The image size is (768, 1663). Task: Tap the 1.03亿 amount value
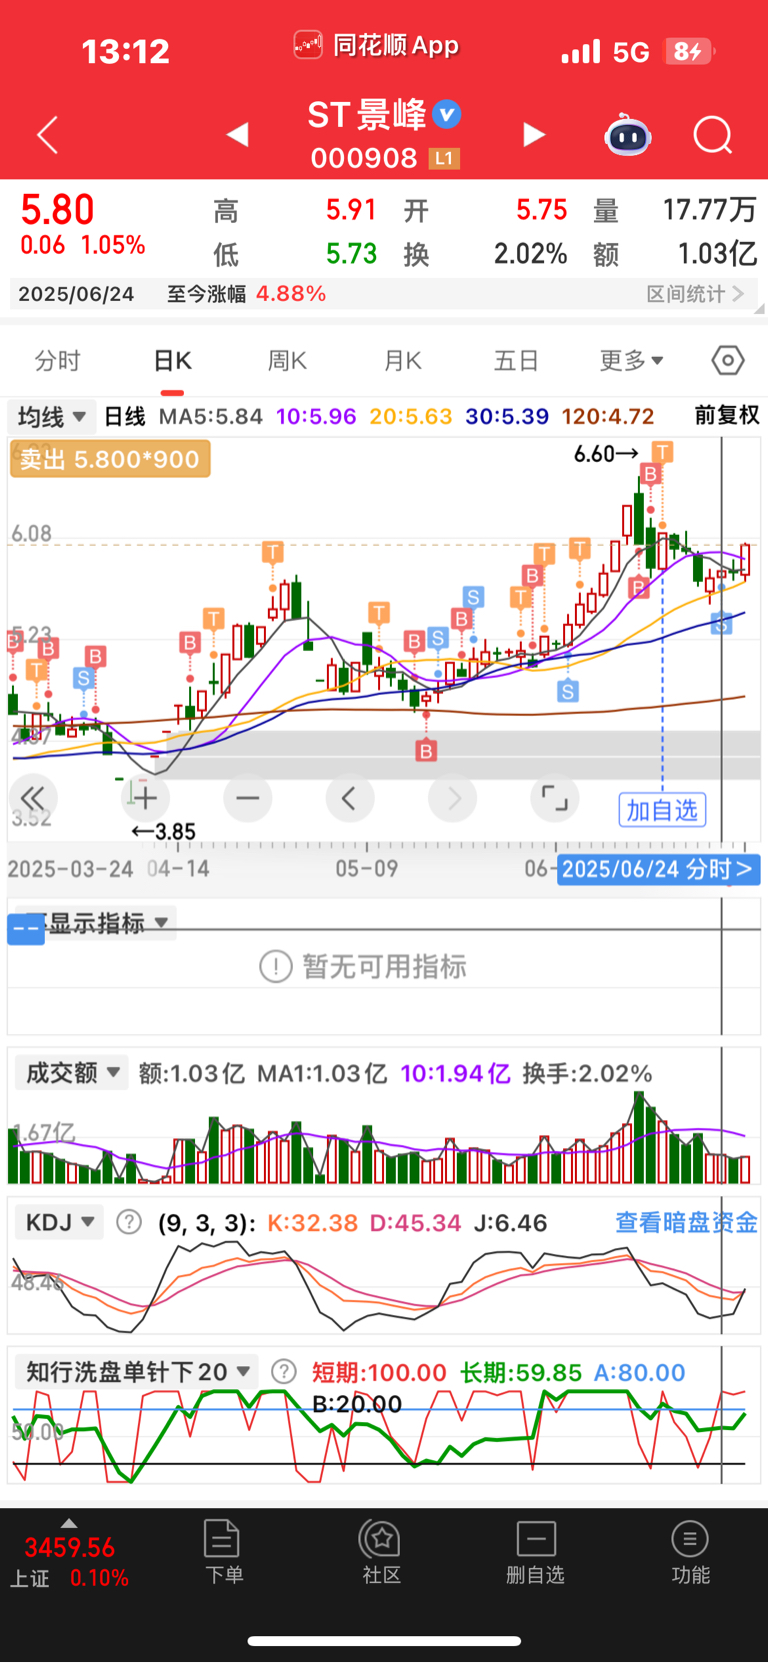[x=717, y=254]
